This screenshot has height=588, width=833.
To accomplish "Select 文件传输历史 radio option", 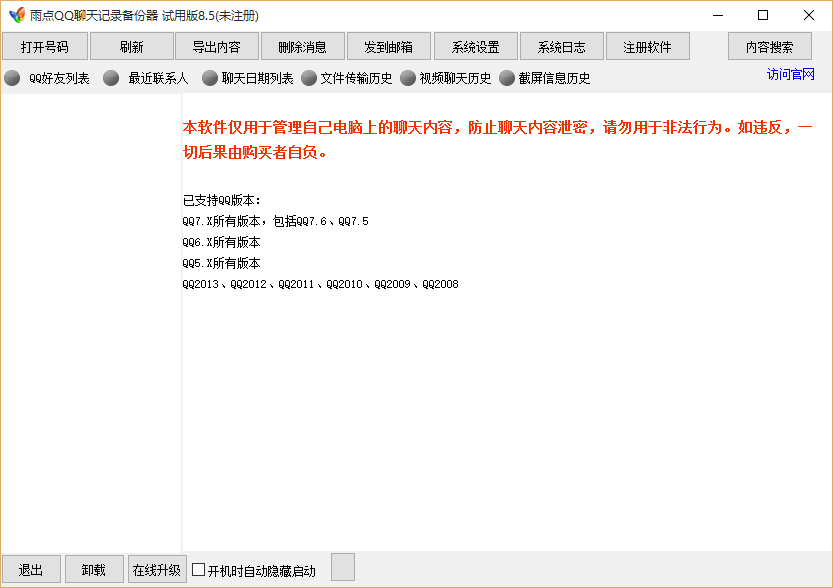I will [x=309, y=78].
